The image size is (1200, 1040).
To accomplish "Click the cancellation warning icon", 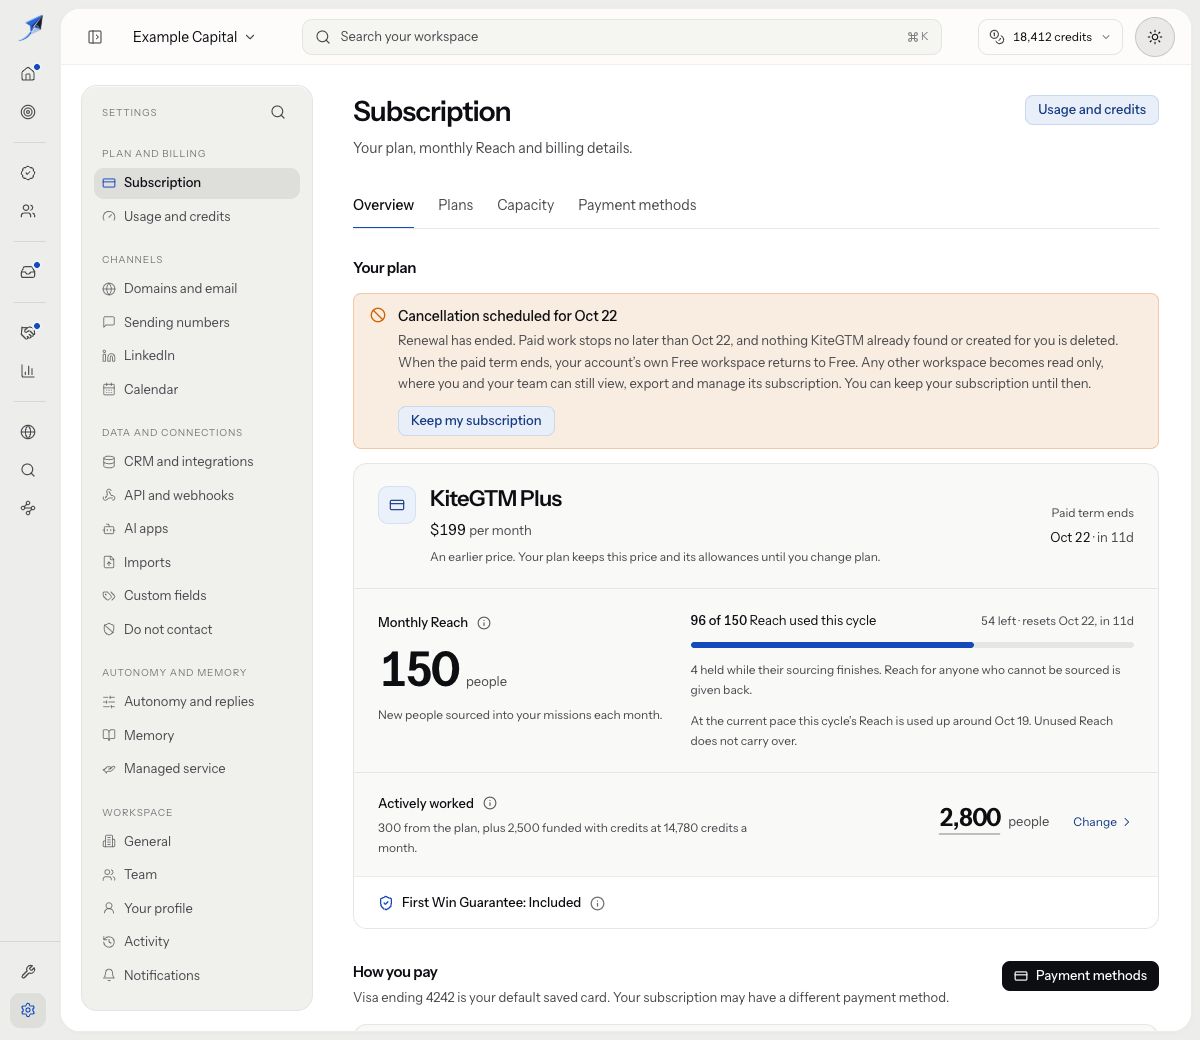I will click(378, 315).
